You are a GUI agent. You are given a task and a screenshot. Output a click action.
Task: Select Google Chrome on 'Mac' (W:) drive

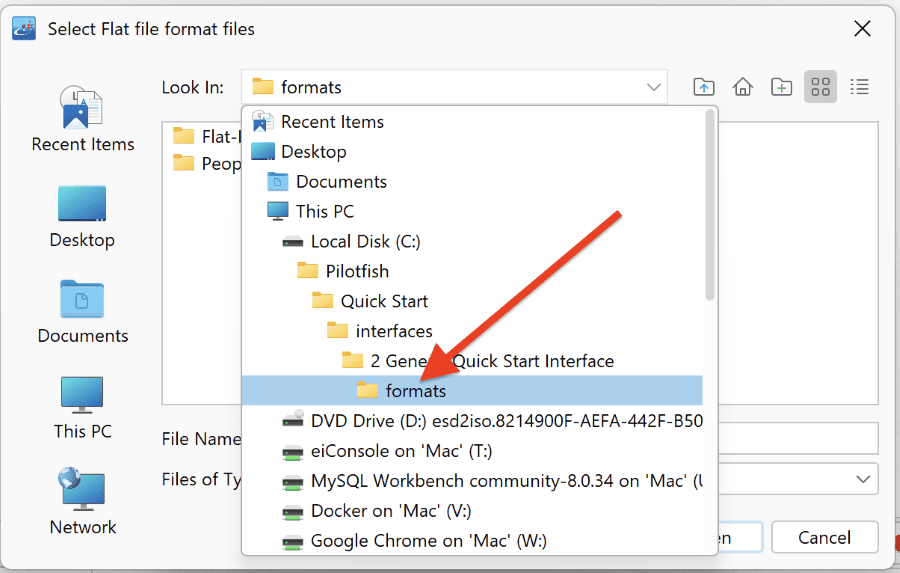click(x=472, y=540)
